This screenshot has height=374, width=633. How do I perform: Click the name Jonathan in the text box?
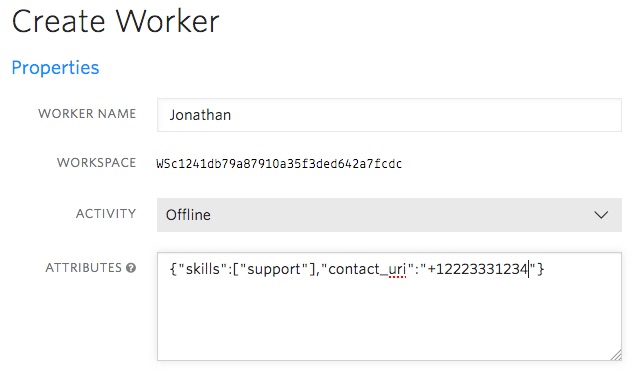pyautogui.click(x=200, y=115)
